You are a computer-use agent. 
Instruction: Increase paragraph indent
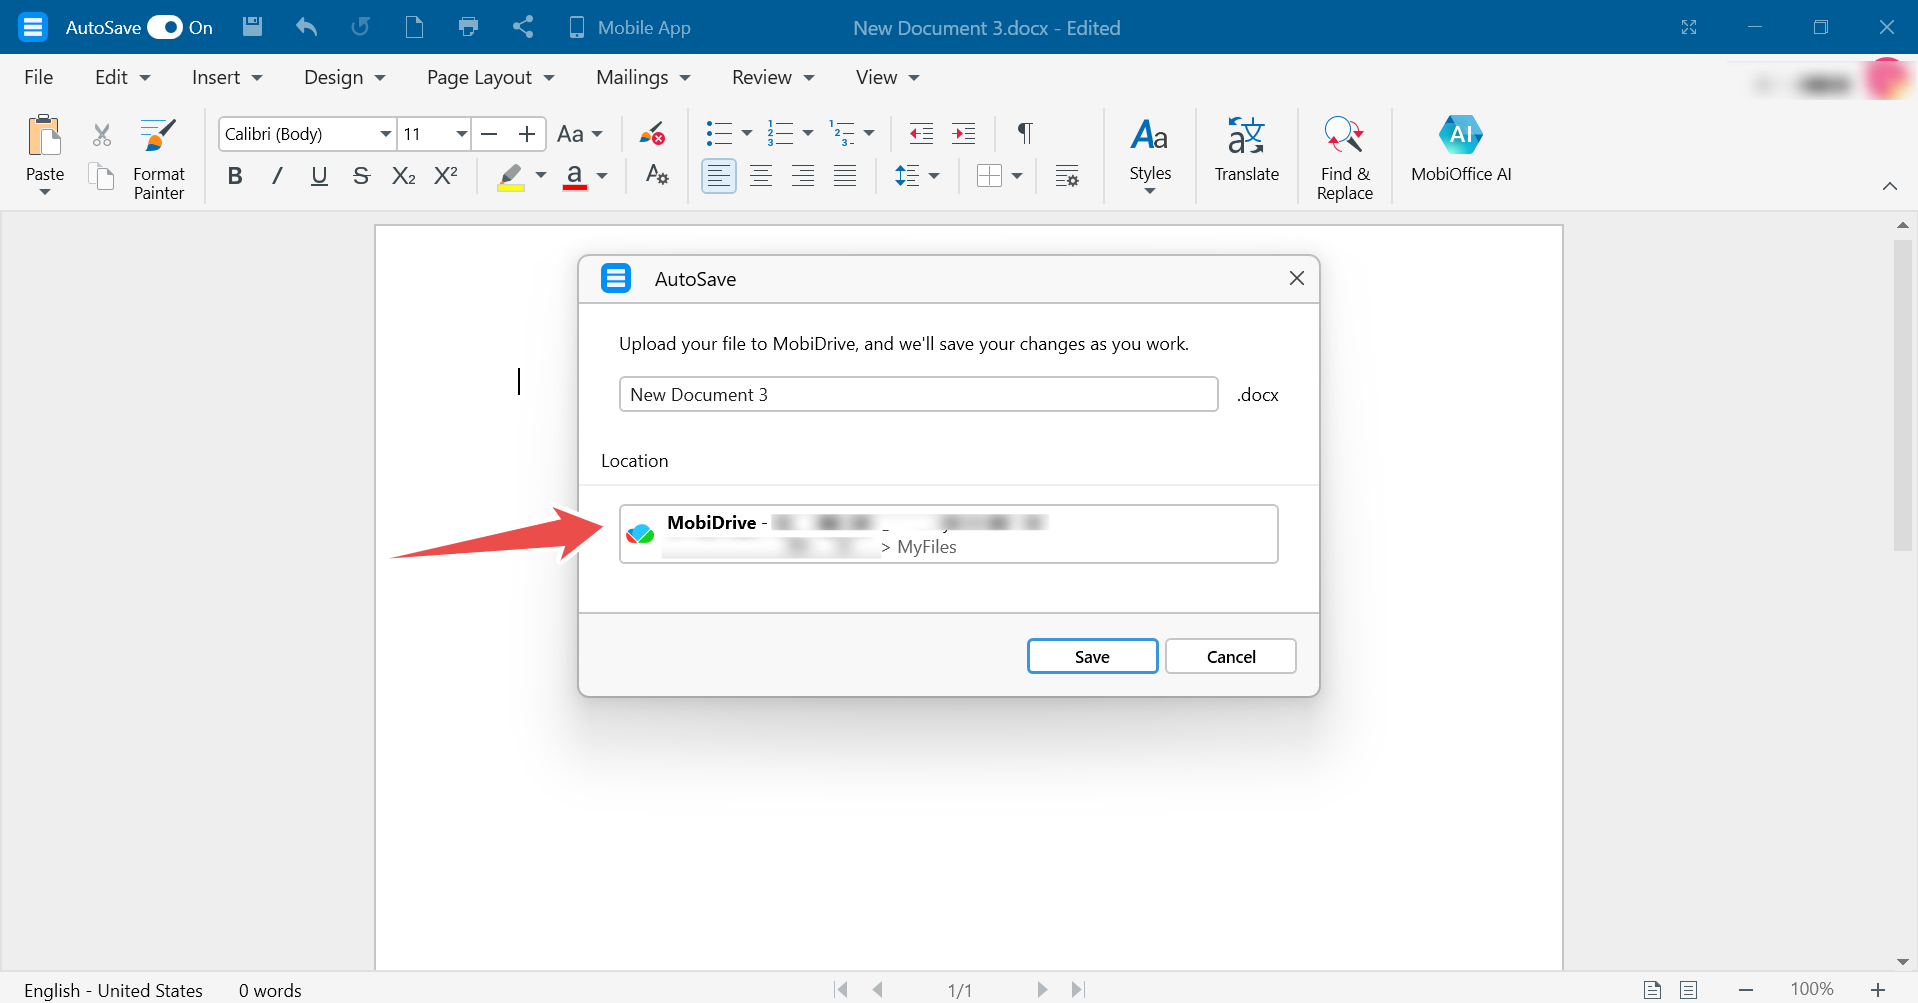point(964,133)
